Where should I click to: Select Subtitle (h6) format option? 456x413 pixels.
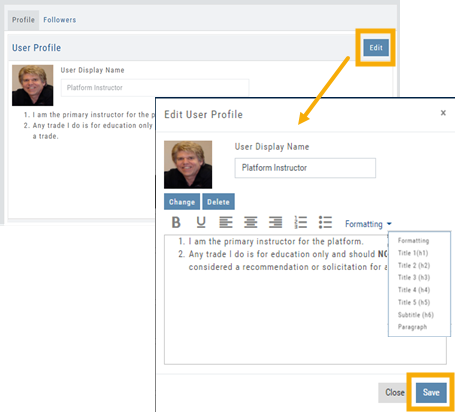pos(416,315)
